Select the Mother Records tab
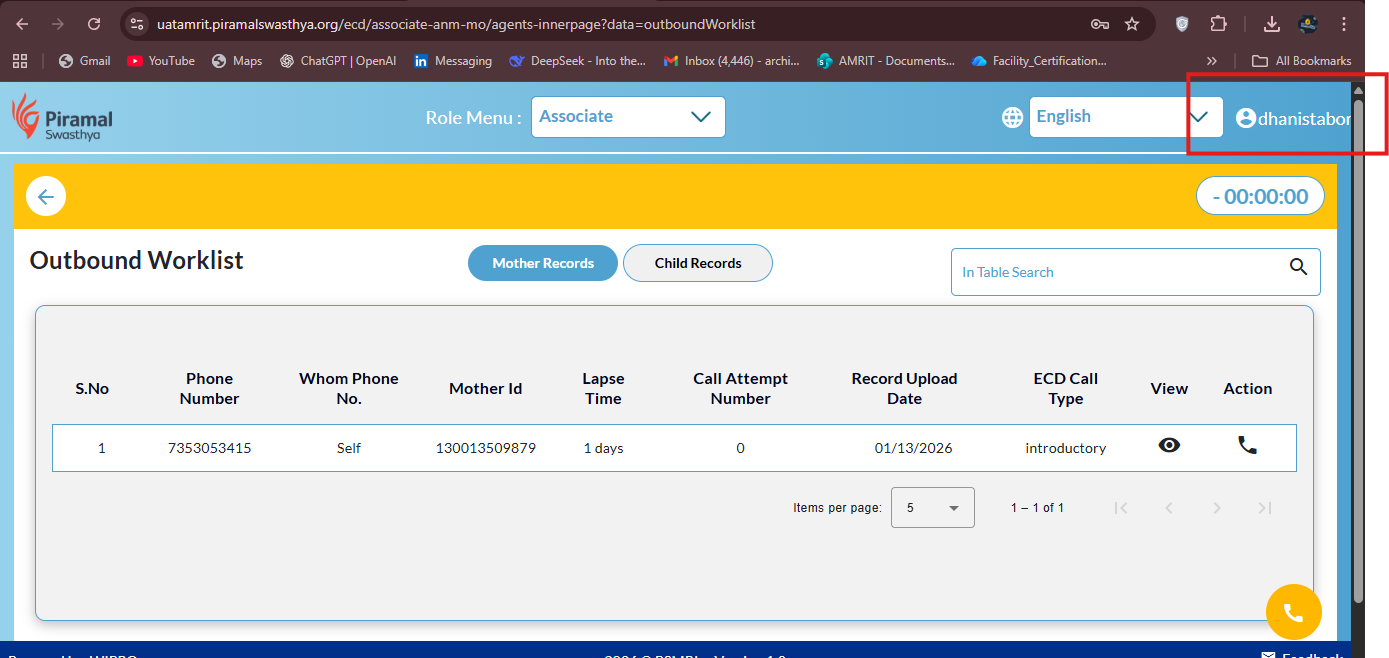Screen dimensions: 1389x658 point(542,263)
